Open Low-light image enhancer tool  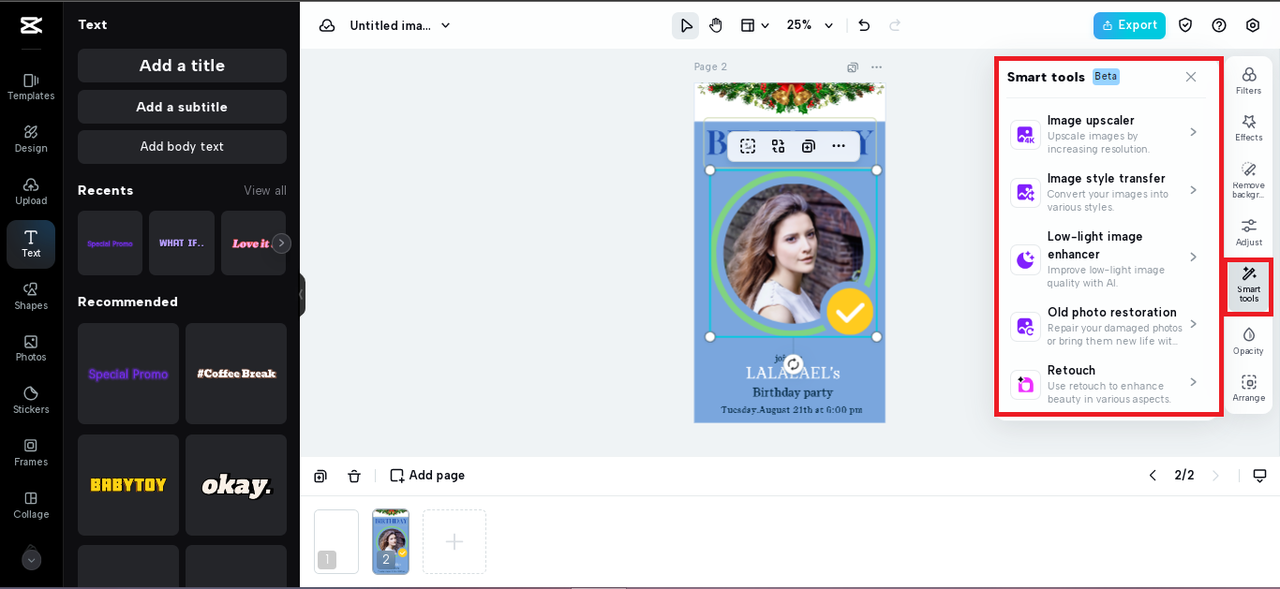[1104, 259]
